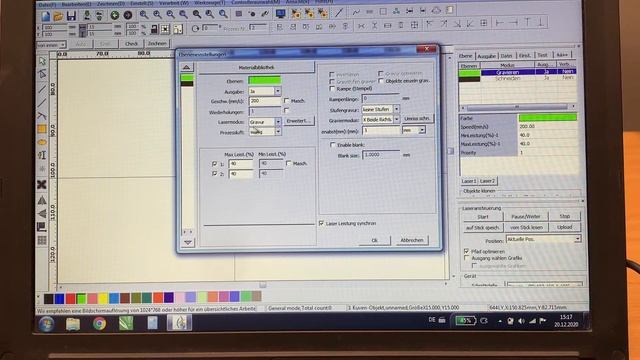
Task: Open the Prozessluft dropdown
Action: (278, 132)
